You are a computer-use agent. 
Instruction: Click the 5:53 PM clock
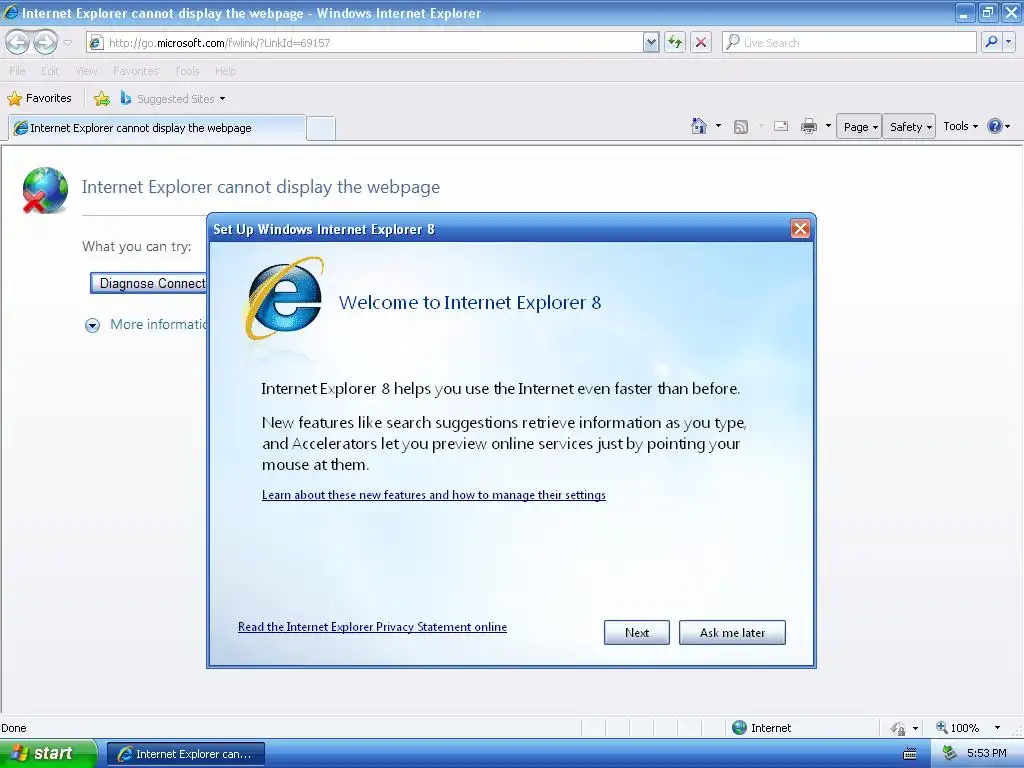coord(987,754)
